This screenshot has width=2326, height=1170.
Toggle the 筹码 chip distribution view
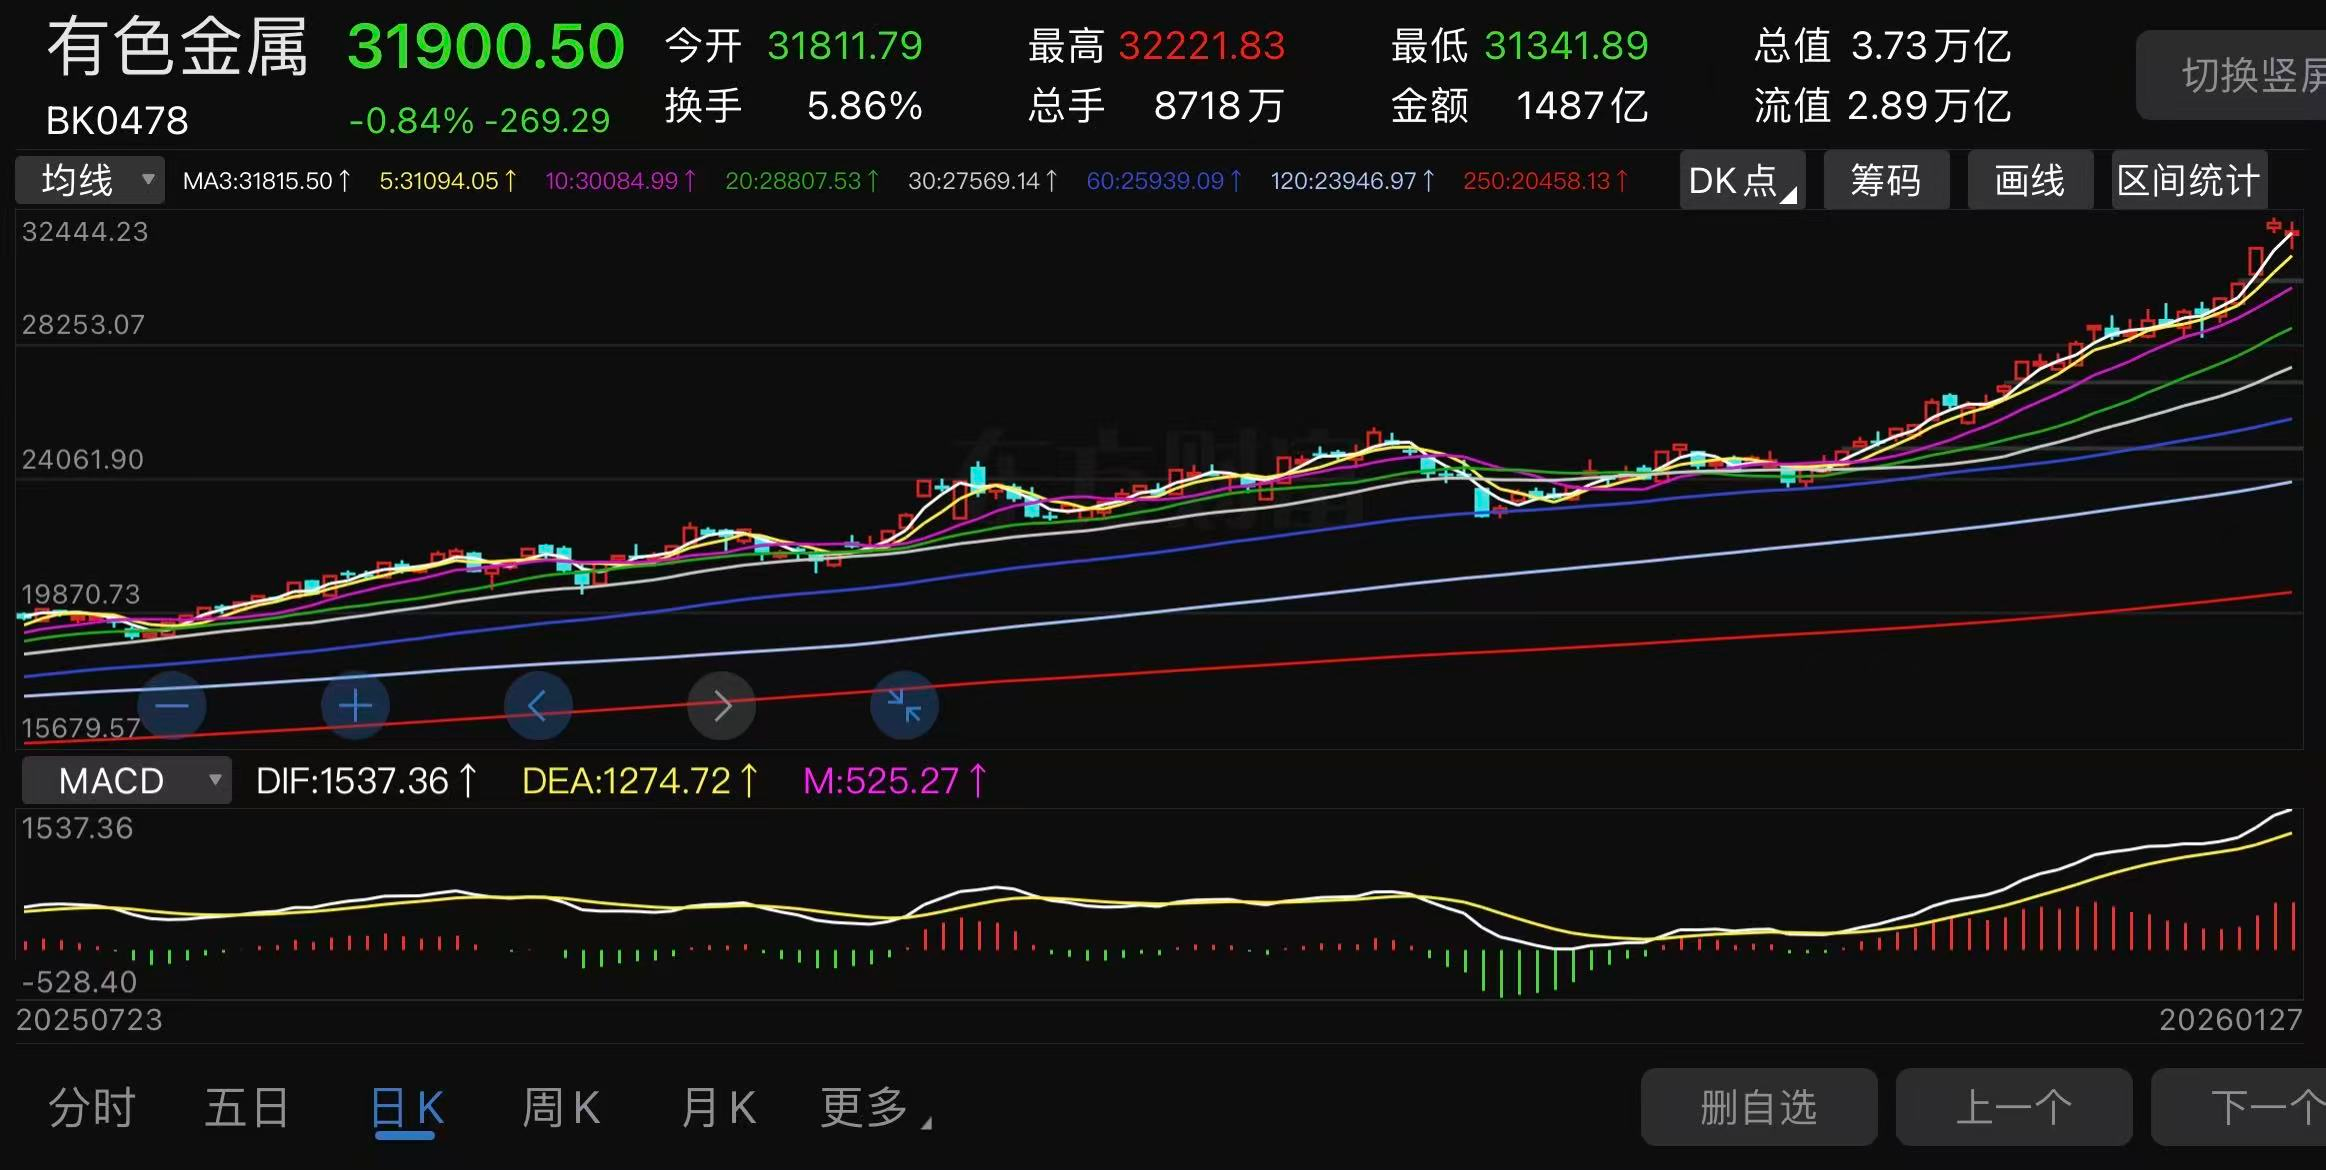pos(1886,181)
